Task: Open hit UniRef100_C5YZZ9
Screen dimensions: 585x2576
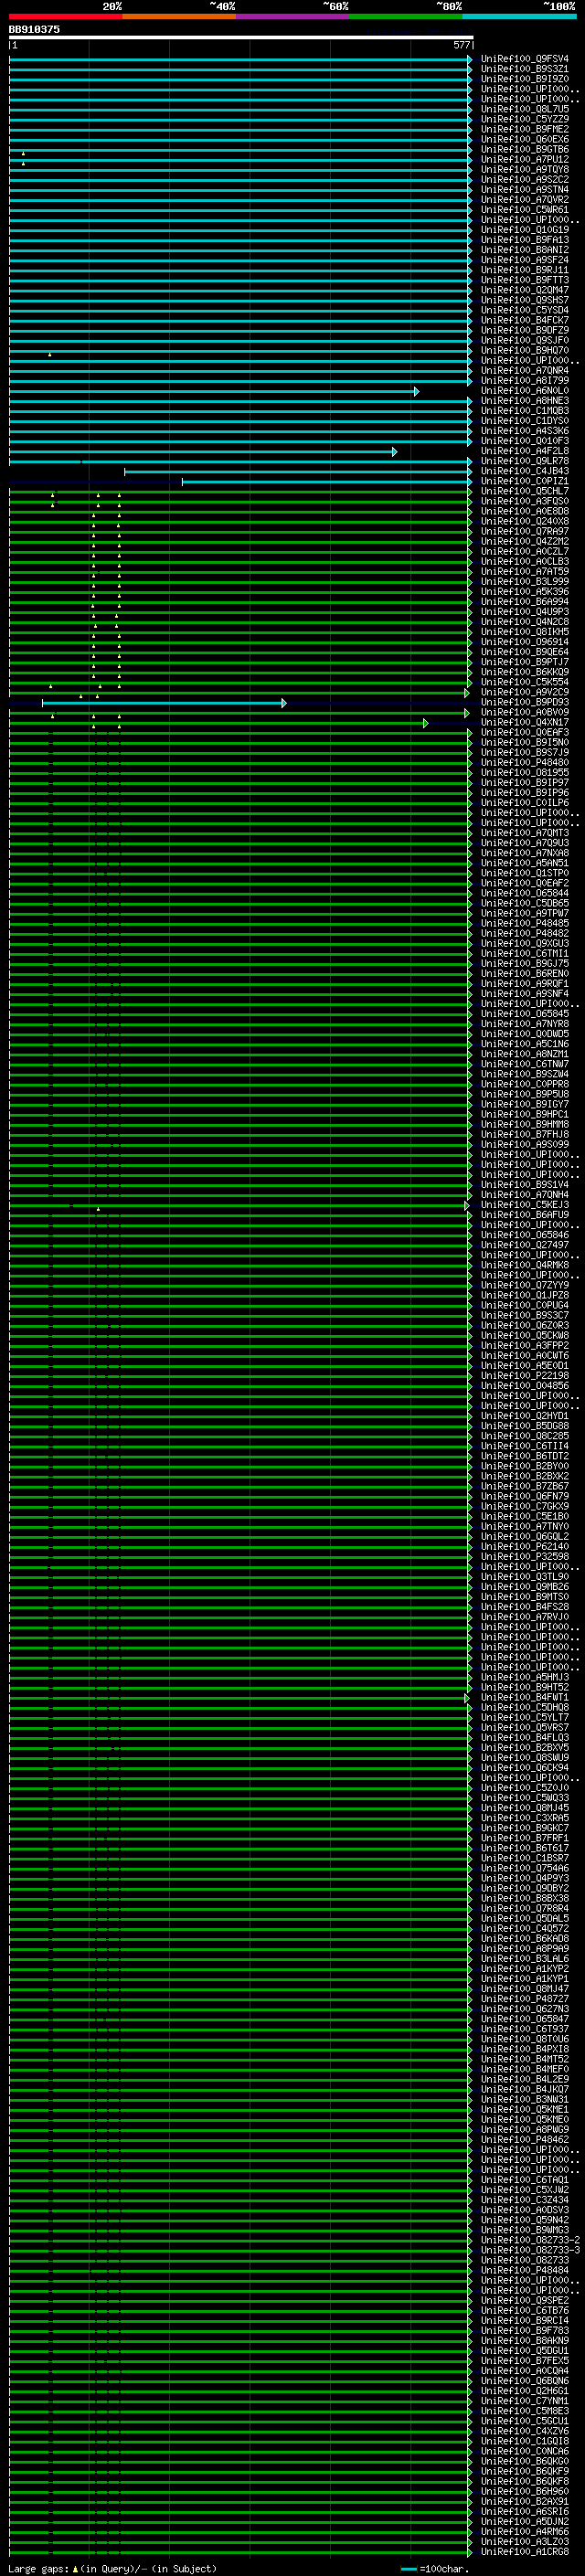Action: coord(525,119)
